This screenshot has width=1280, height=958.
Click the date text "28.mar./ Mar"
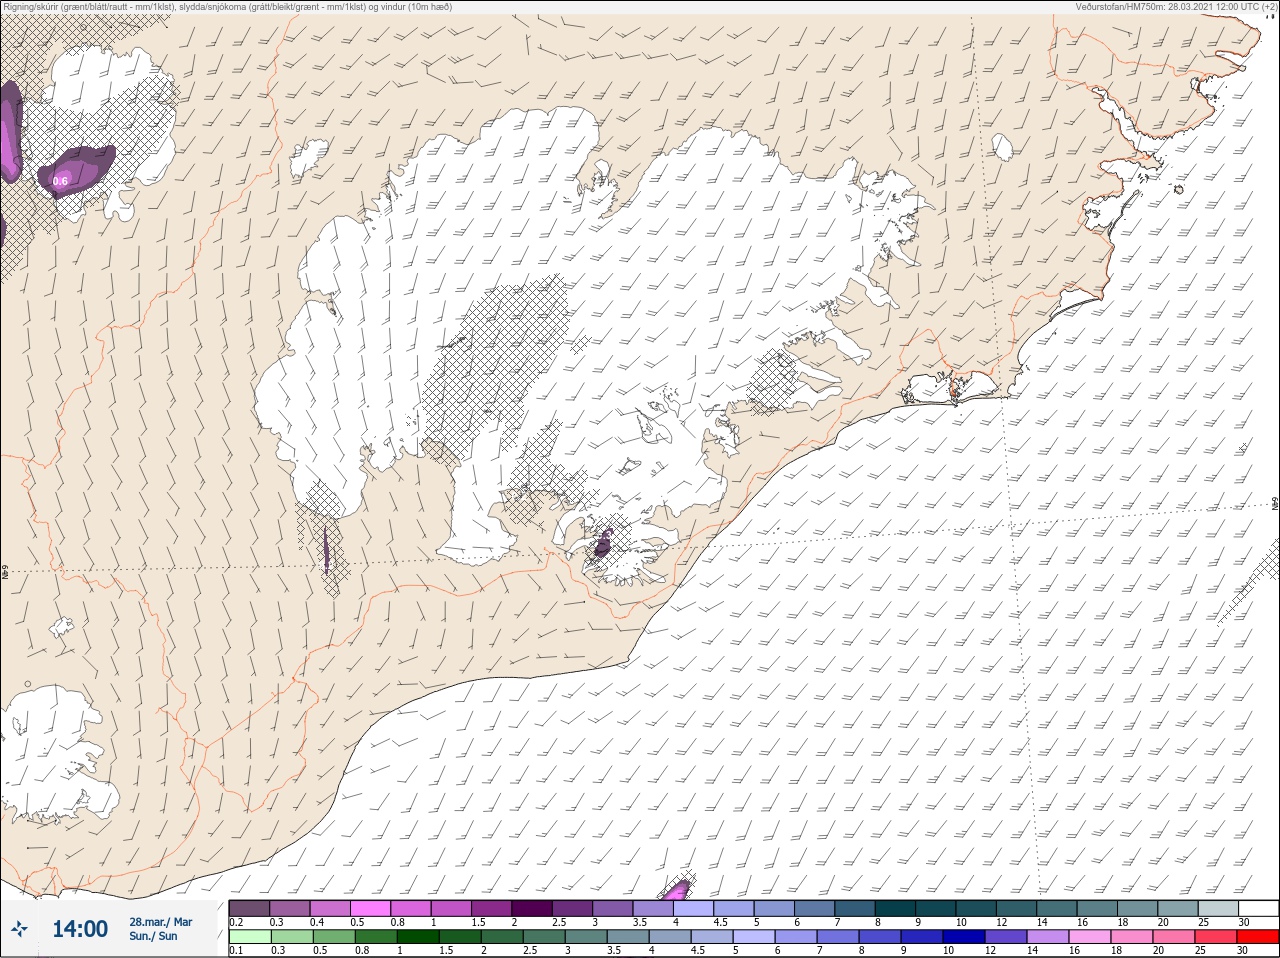[161, 922]
